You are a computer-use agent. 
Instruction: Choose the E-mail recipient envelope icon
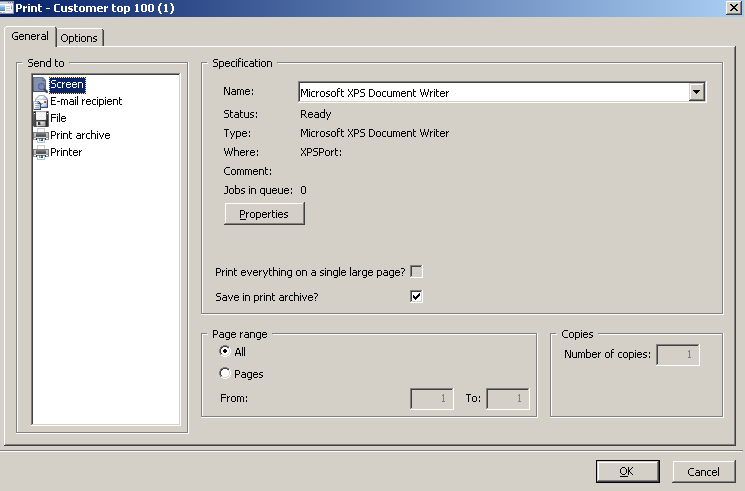[x=41, y=102]
